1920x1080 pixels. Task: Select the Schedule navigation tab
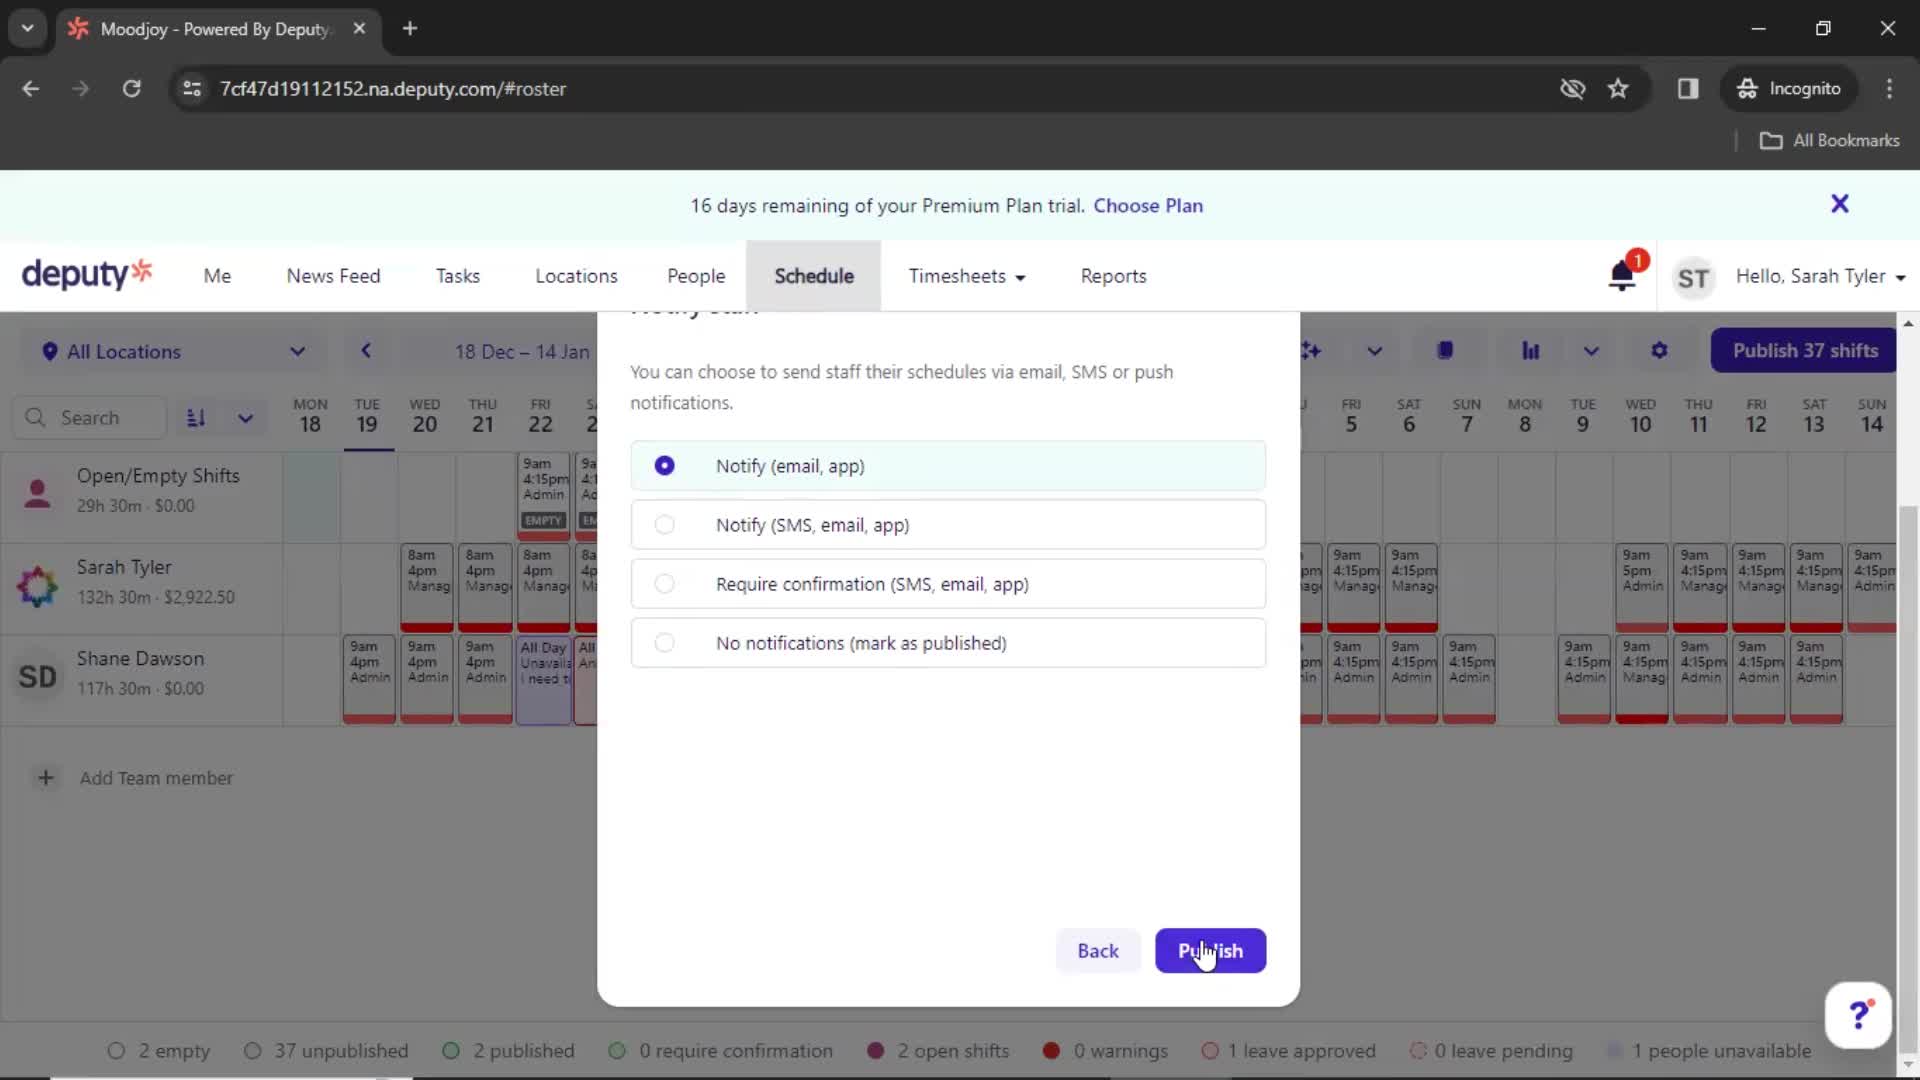814,276
